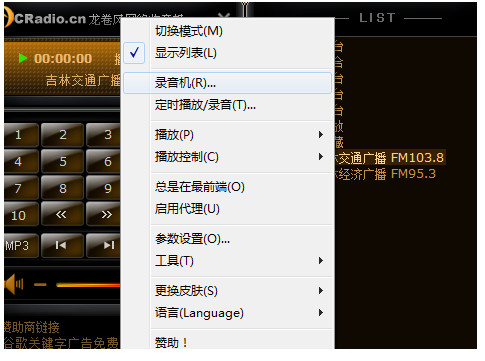
Task: Expand the 播放(P) submenu
Action: tap(228, 135)
